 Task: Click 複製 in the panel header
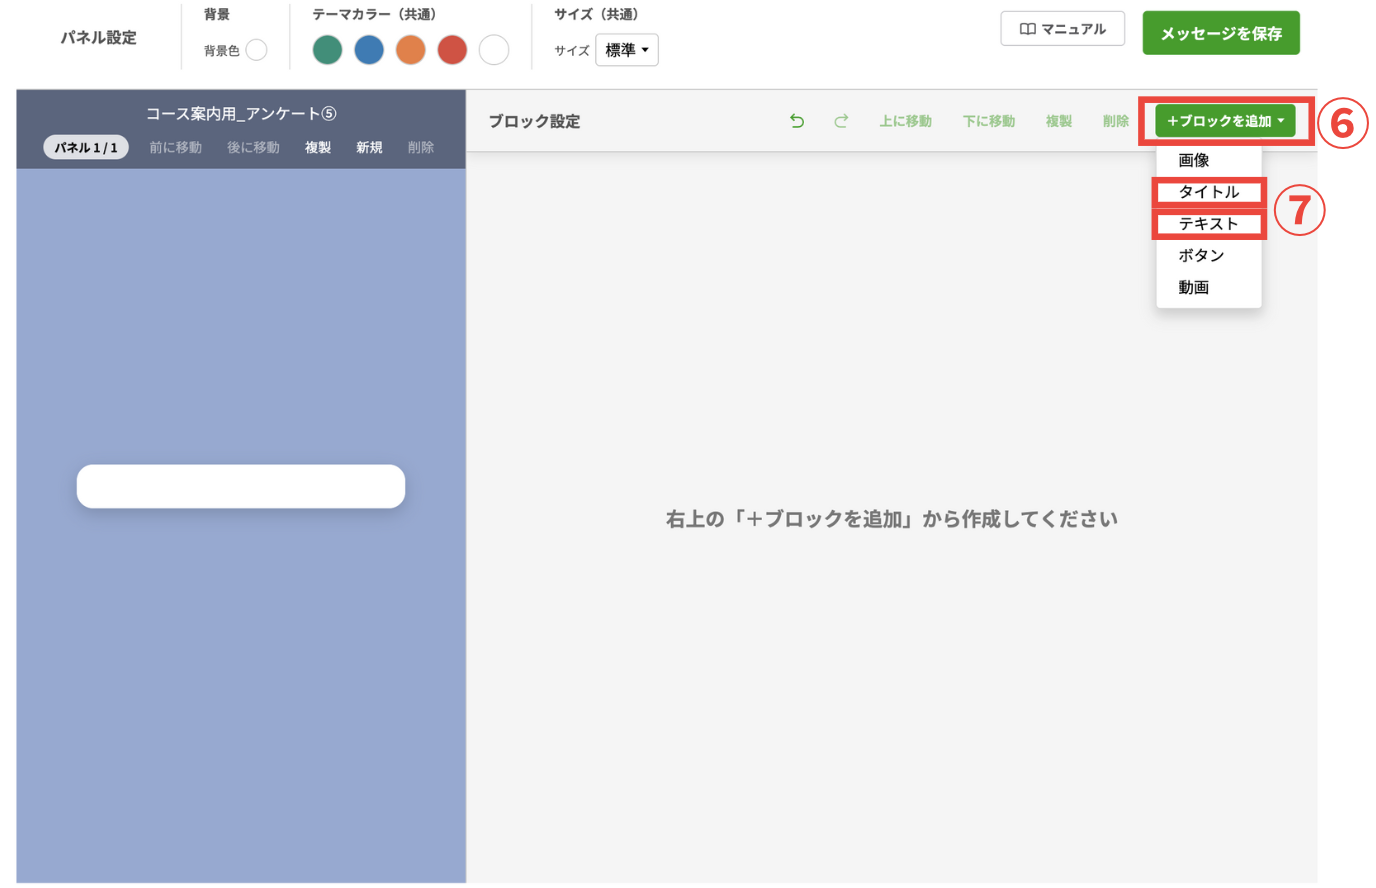[318, 147]
